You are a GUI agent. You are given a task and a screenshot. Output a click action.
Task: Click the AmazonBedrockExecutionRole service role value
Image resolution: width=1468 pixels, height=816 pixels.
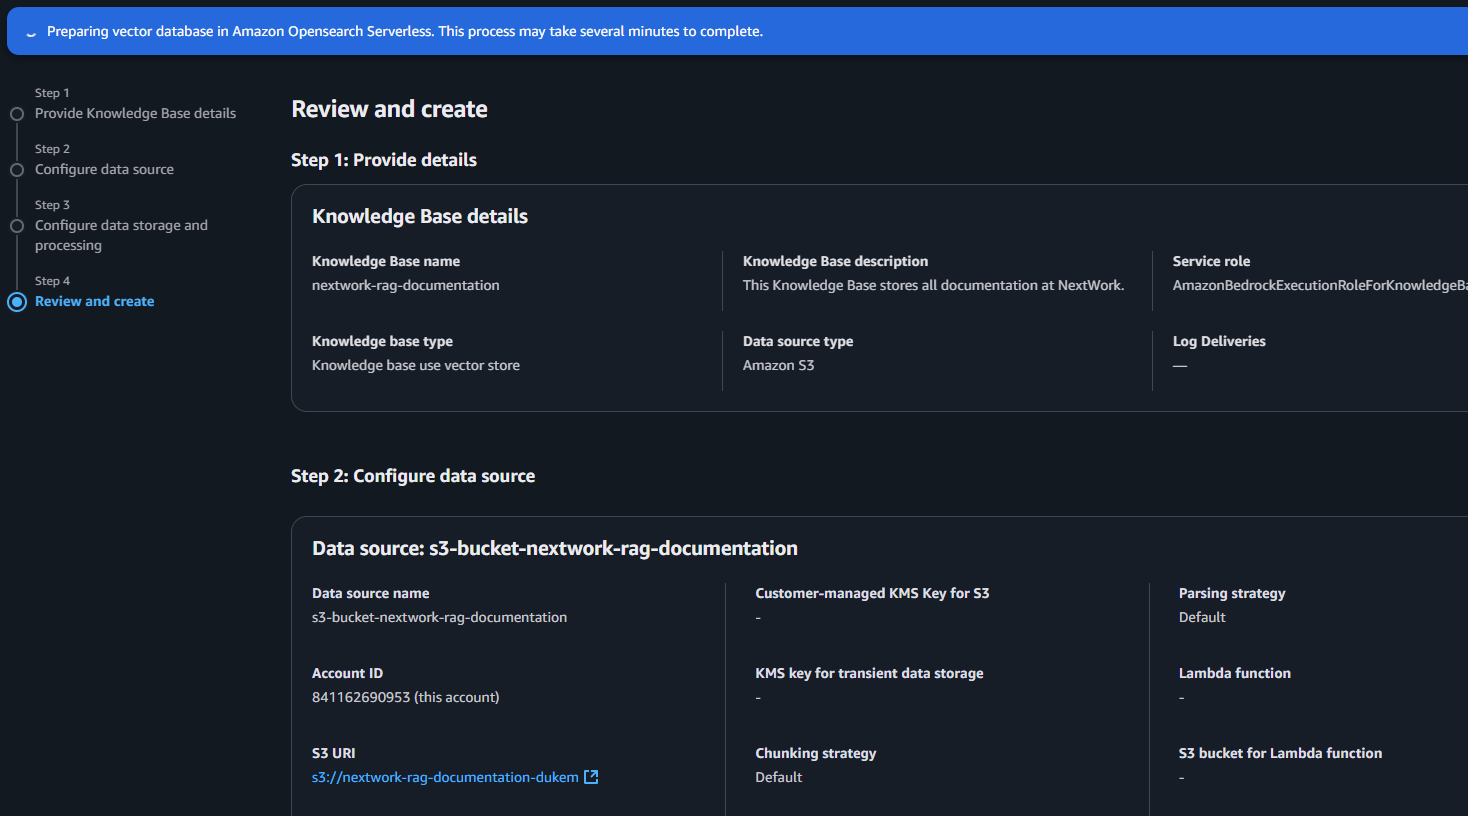click(x=1319, y=286)
